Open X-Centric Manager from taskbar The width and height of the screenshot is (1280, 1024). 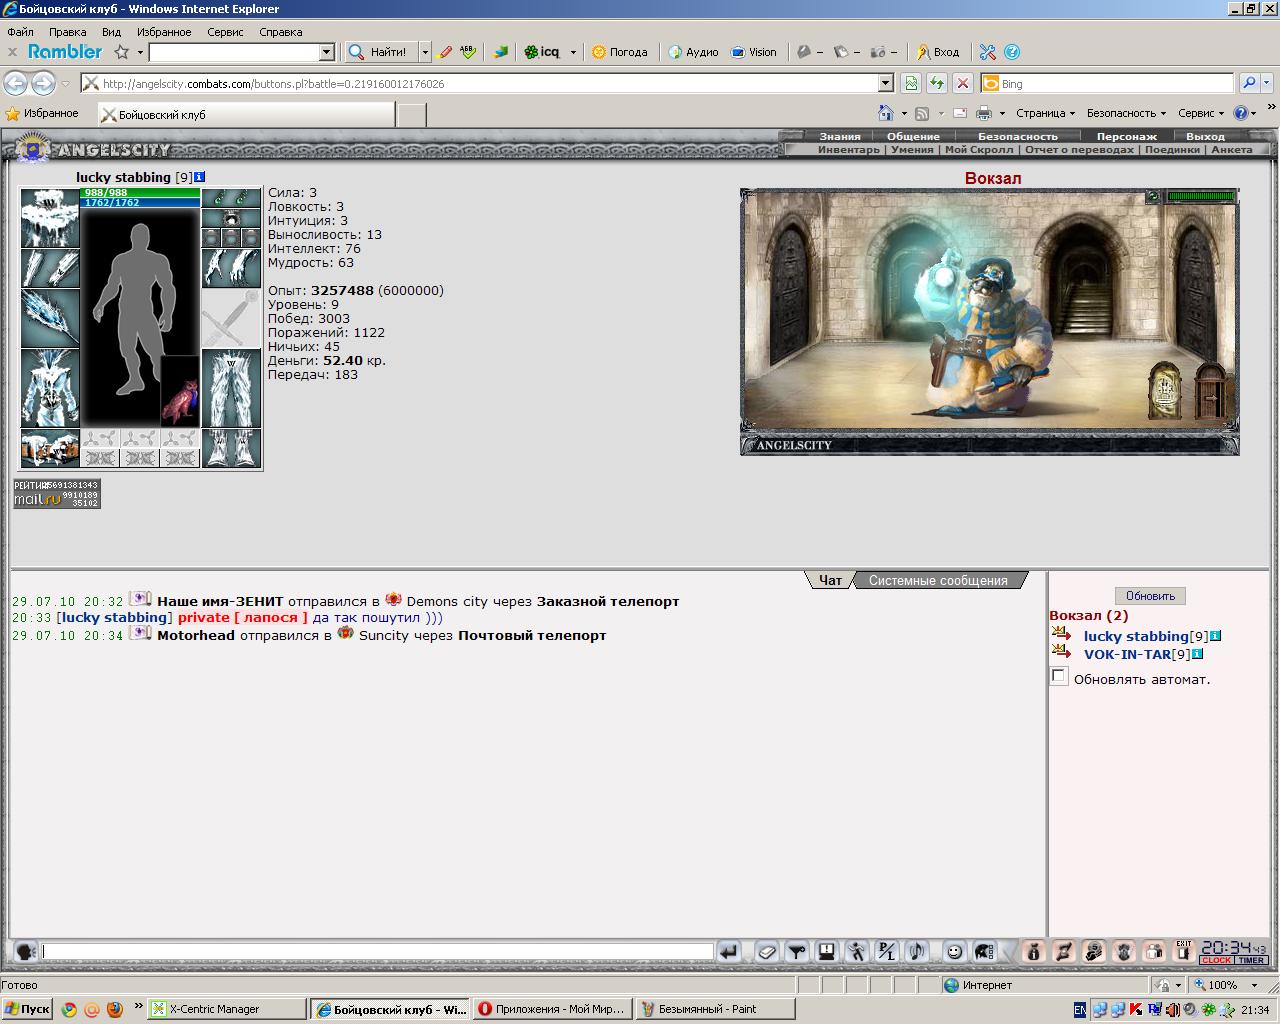[x=227, y=1009]
